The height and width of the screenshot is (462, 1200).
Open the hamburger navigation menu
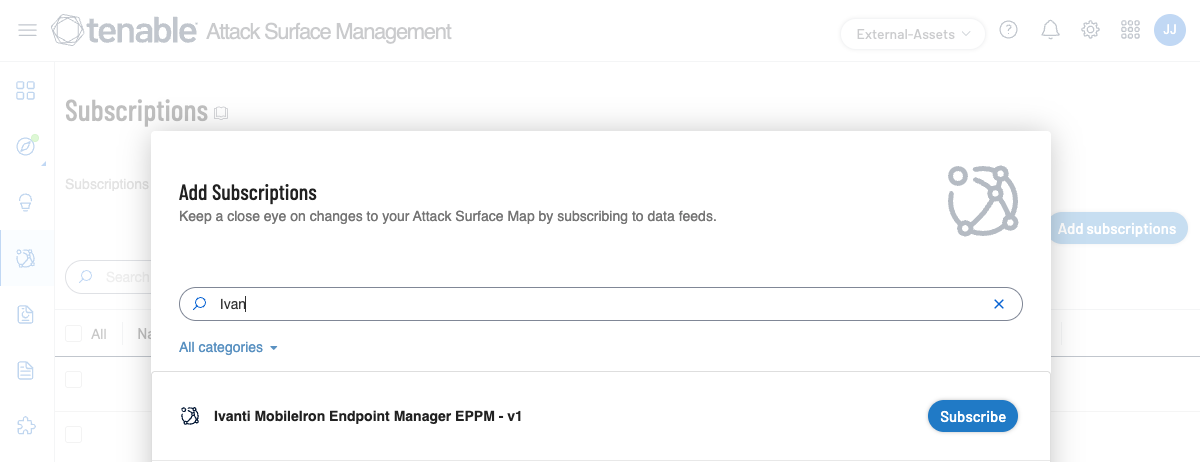point(28,31)
